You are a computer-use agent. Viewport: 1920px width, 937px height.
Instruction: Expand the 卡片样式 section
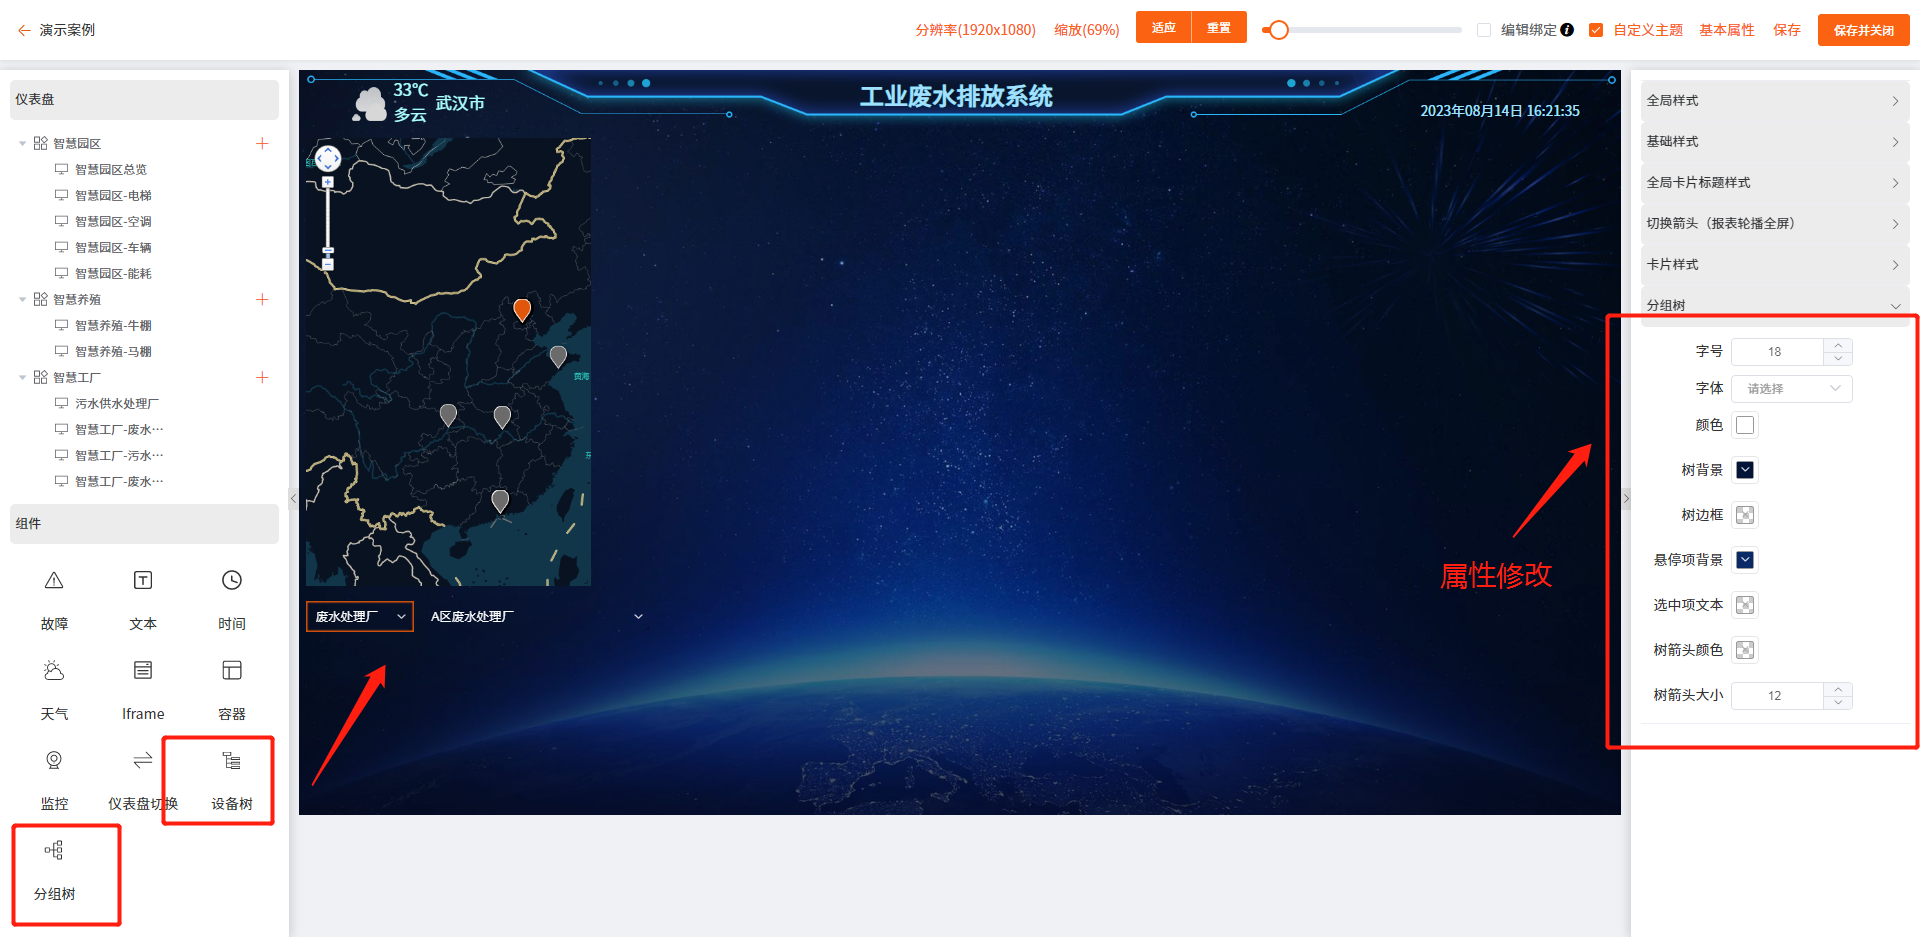click(1775, 265)
